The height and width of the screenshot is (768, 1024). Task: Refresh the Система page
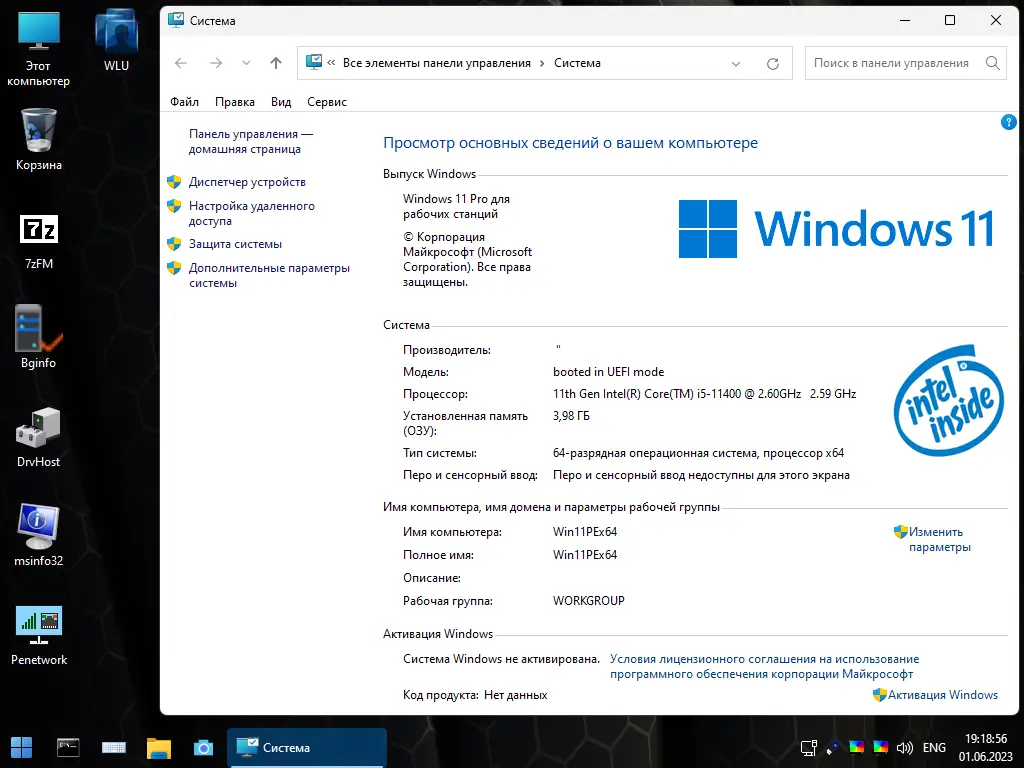tap(773, 64)
